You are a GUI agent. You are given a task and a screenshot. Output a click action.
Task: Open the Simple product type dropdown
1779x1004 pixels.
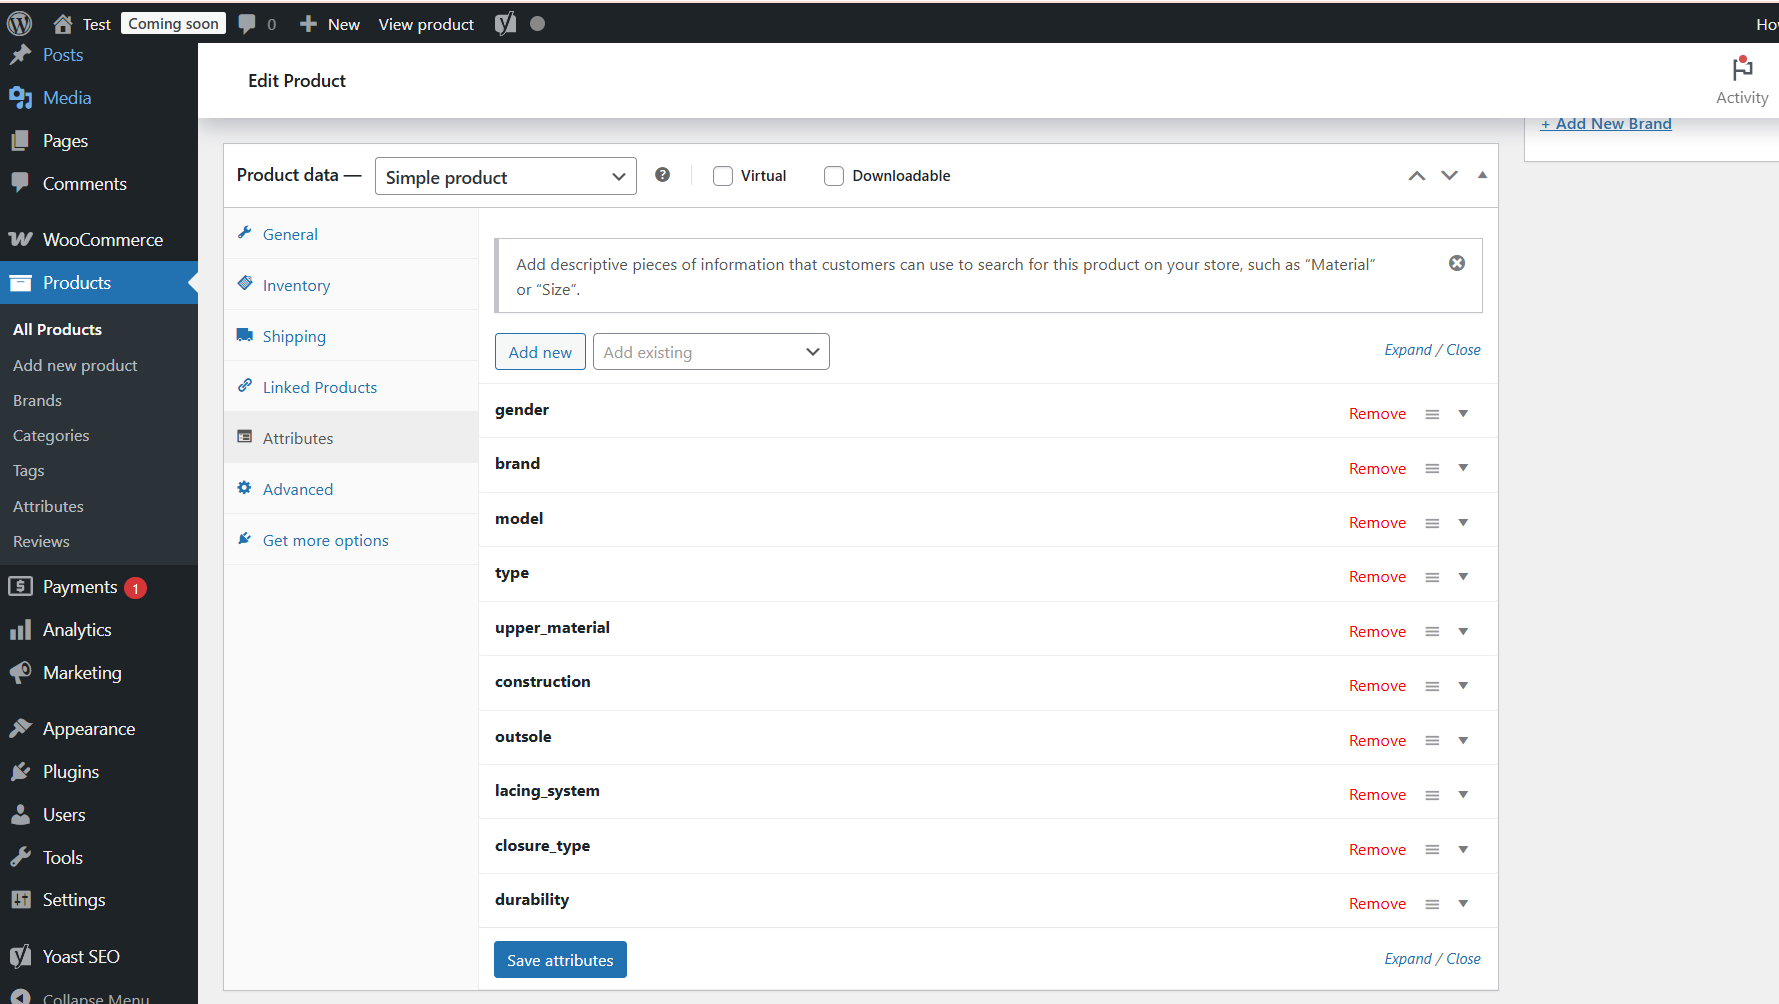[505, 176]
